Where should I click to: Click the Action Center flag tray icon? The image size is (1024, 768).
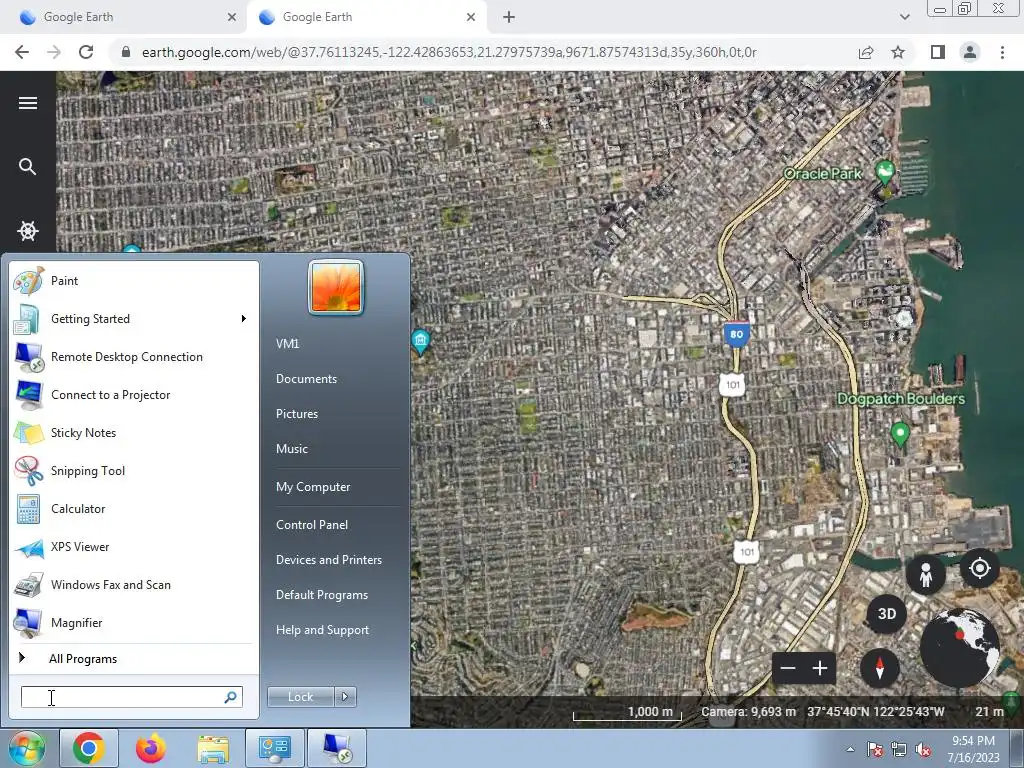(x=874, y=750)
